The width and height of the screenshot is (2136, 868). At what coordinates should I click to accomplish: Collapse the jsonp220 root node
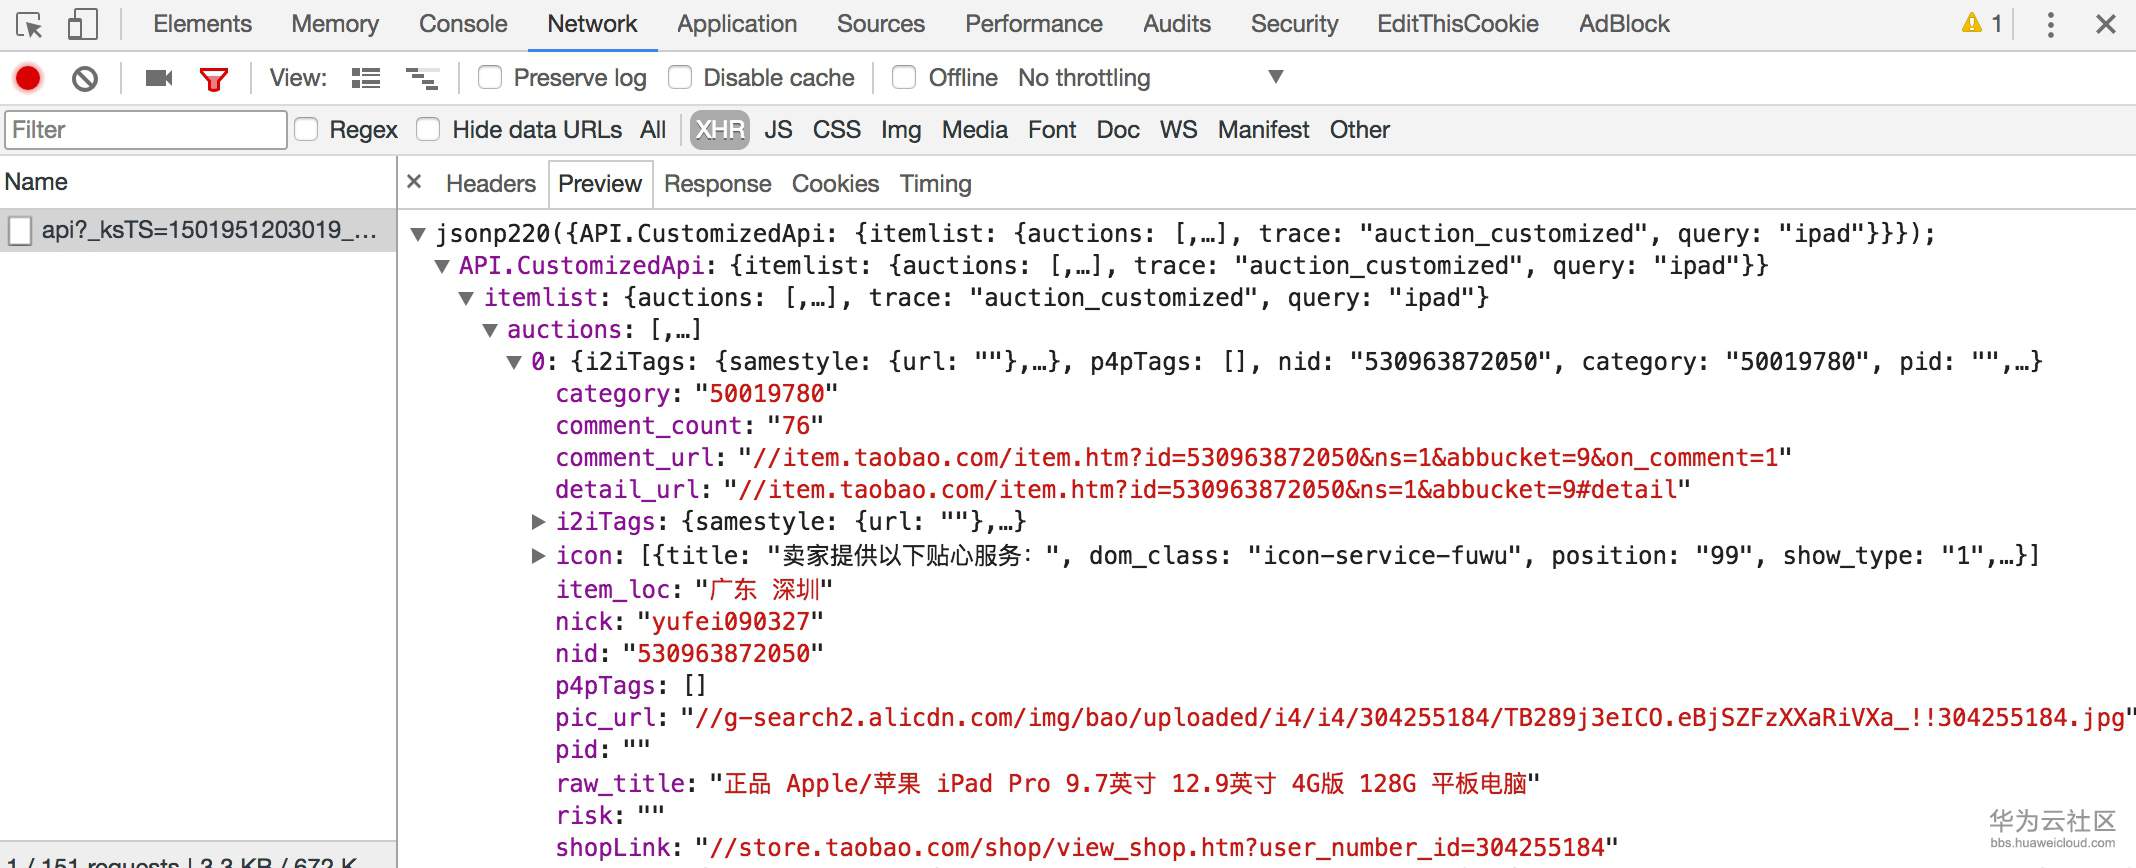click(x=419, y=234)
